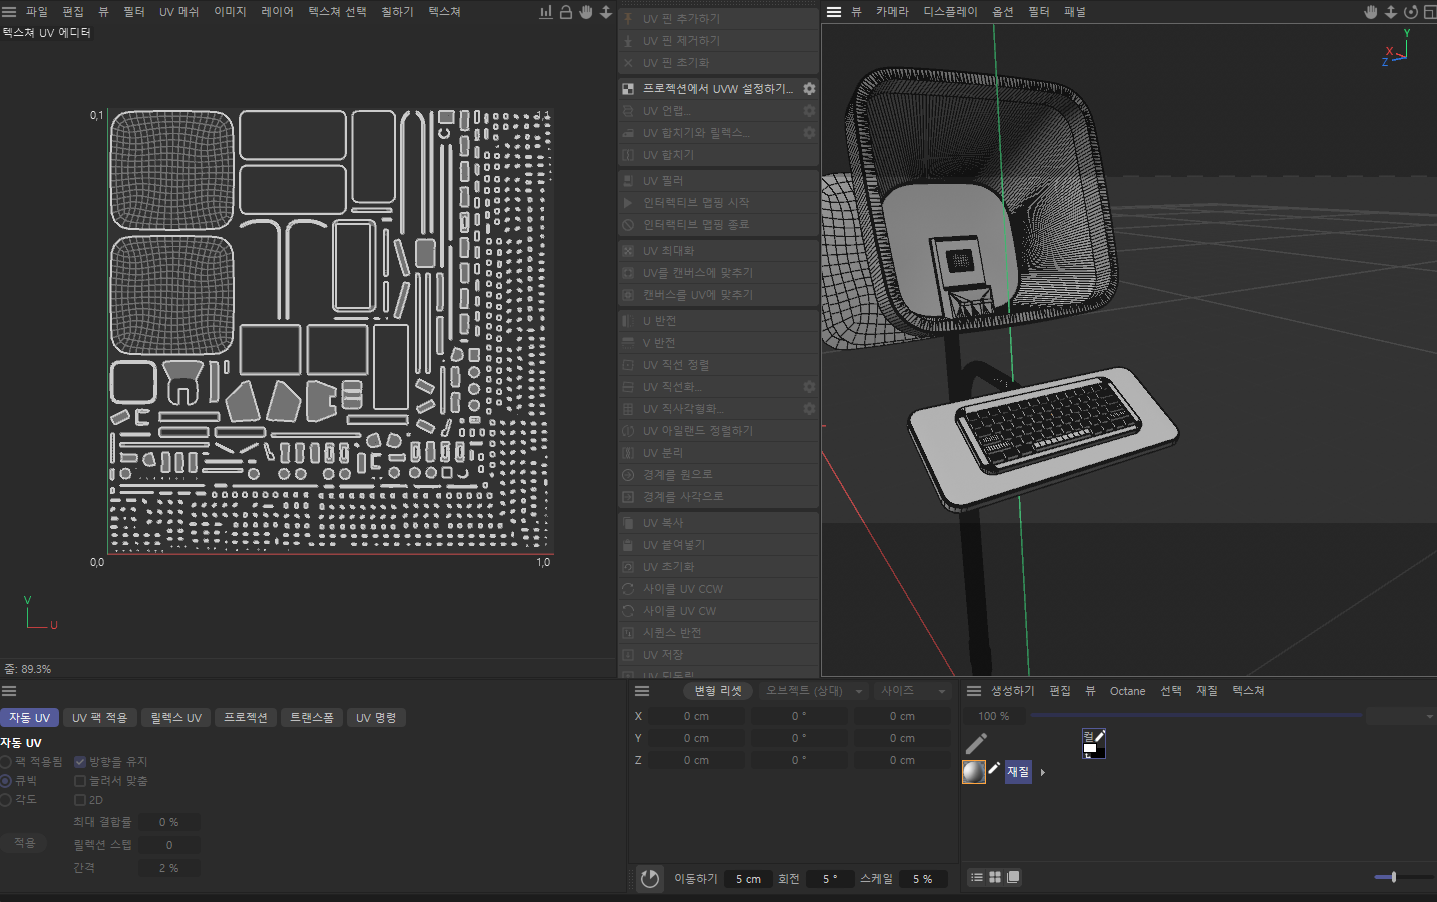
Task: Switch to the 릴렉스 UV tab
Action: pyautogui.click(x=176, y=718)
